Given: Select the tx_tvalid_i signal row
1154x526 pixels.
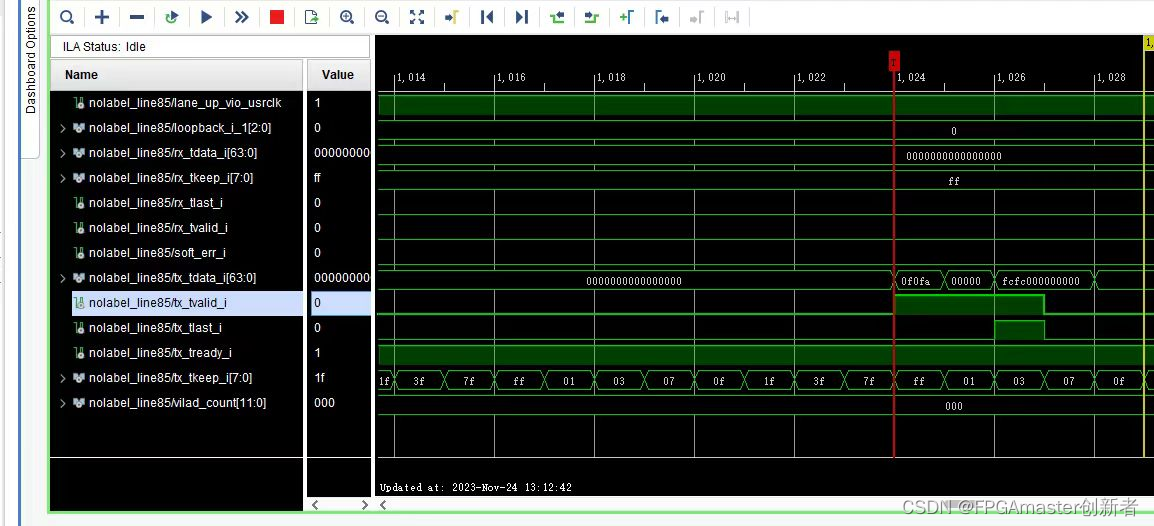Looking at the screenshot, I should pos(187,303).
